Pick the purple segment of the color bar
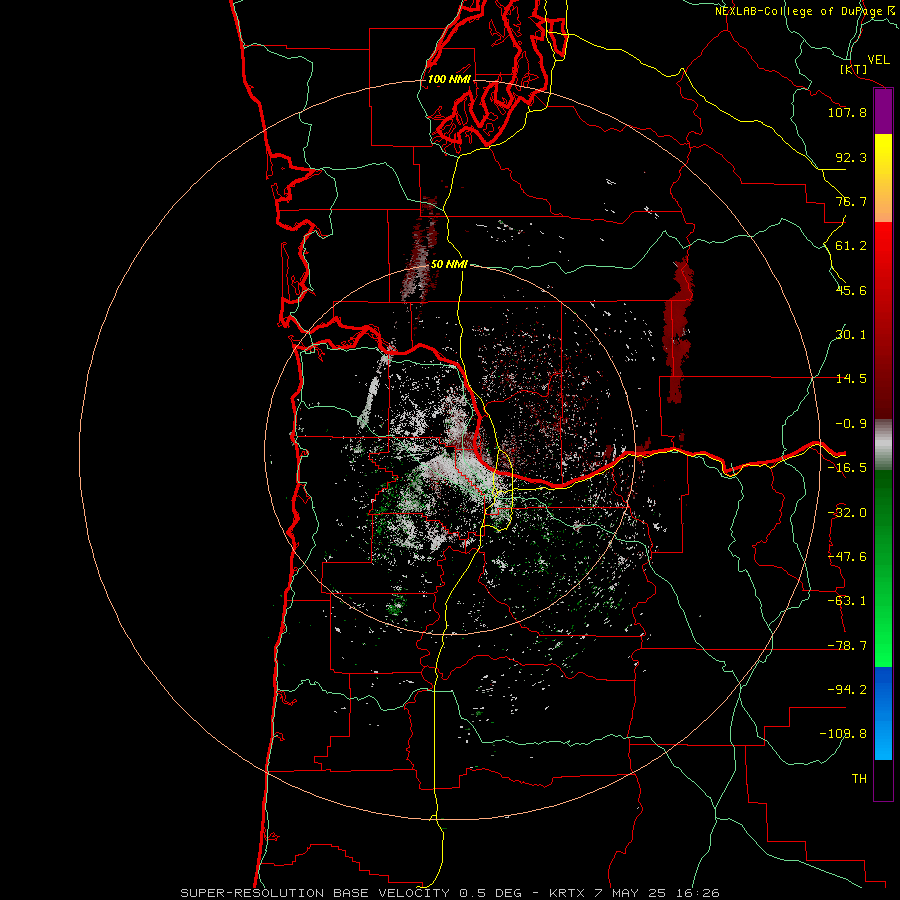This screenshot has width=900, height=900. click(x=883, y=112)
